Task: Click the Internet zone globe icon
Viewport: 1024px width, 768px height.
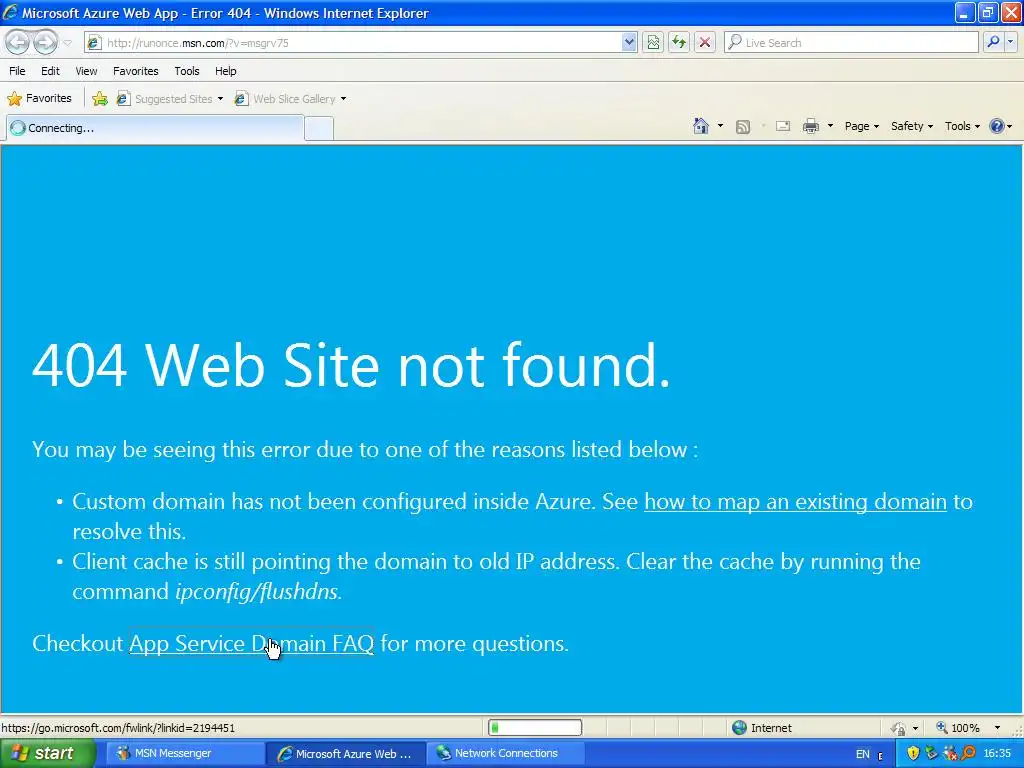Action: point(739,728)
